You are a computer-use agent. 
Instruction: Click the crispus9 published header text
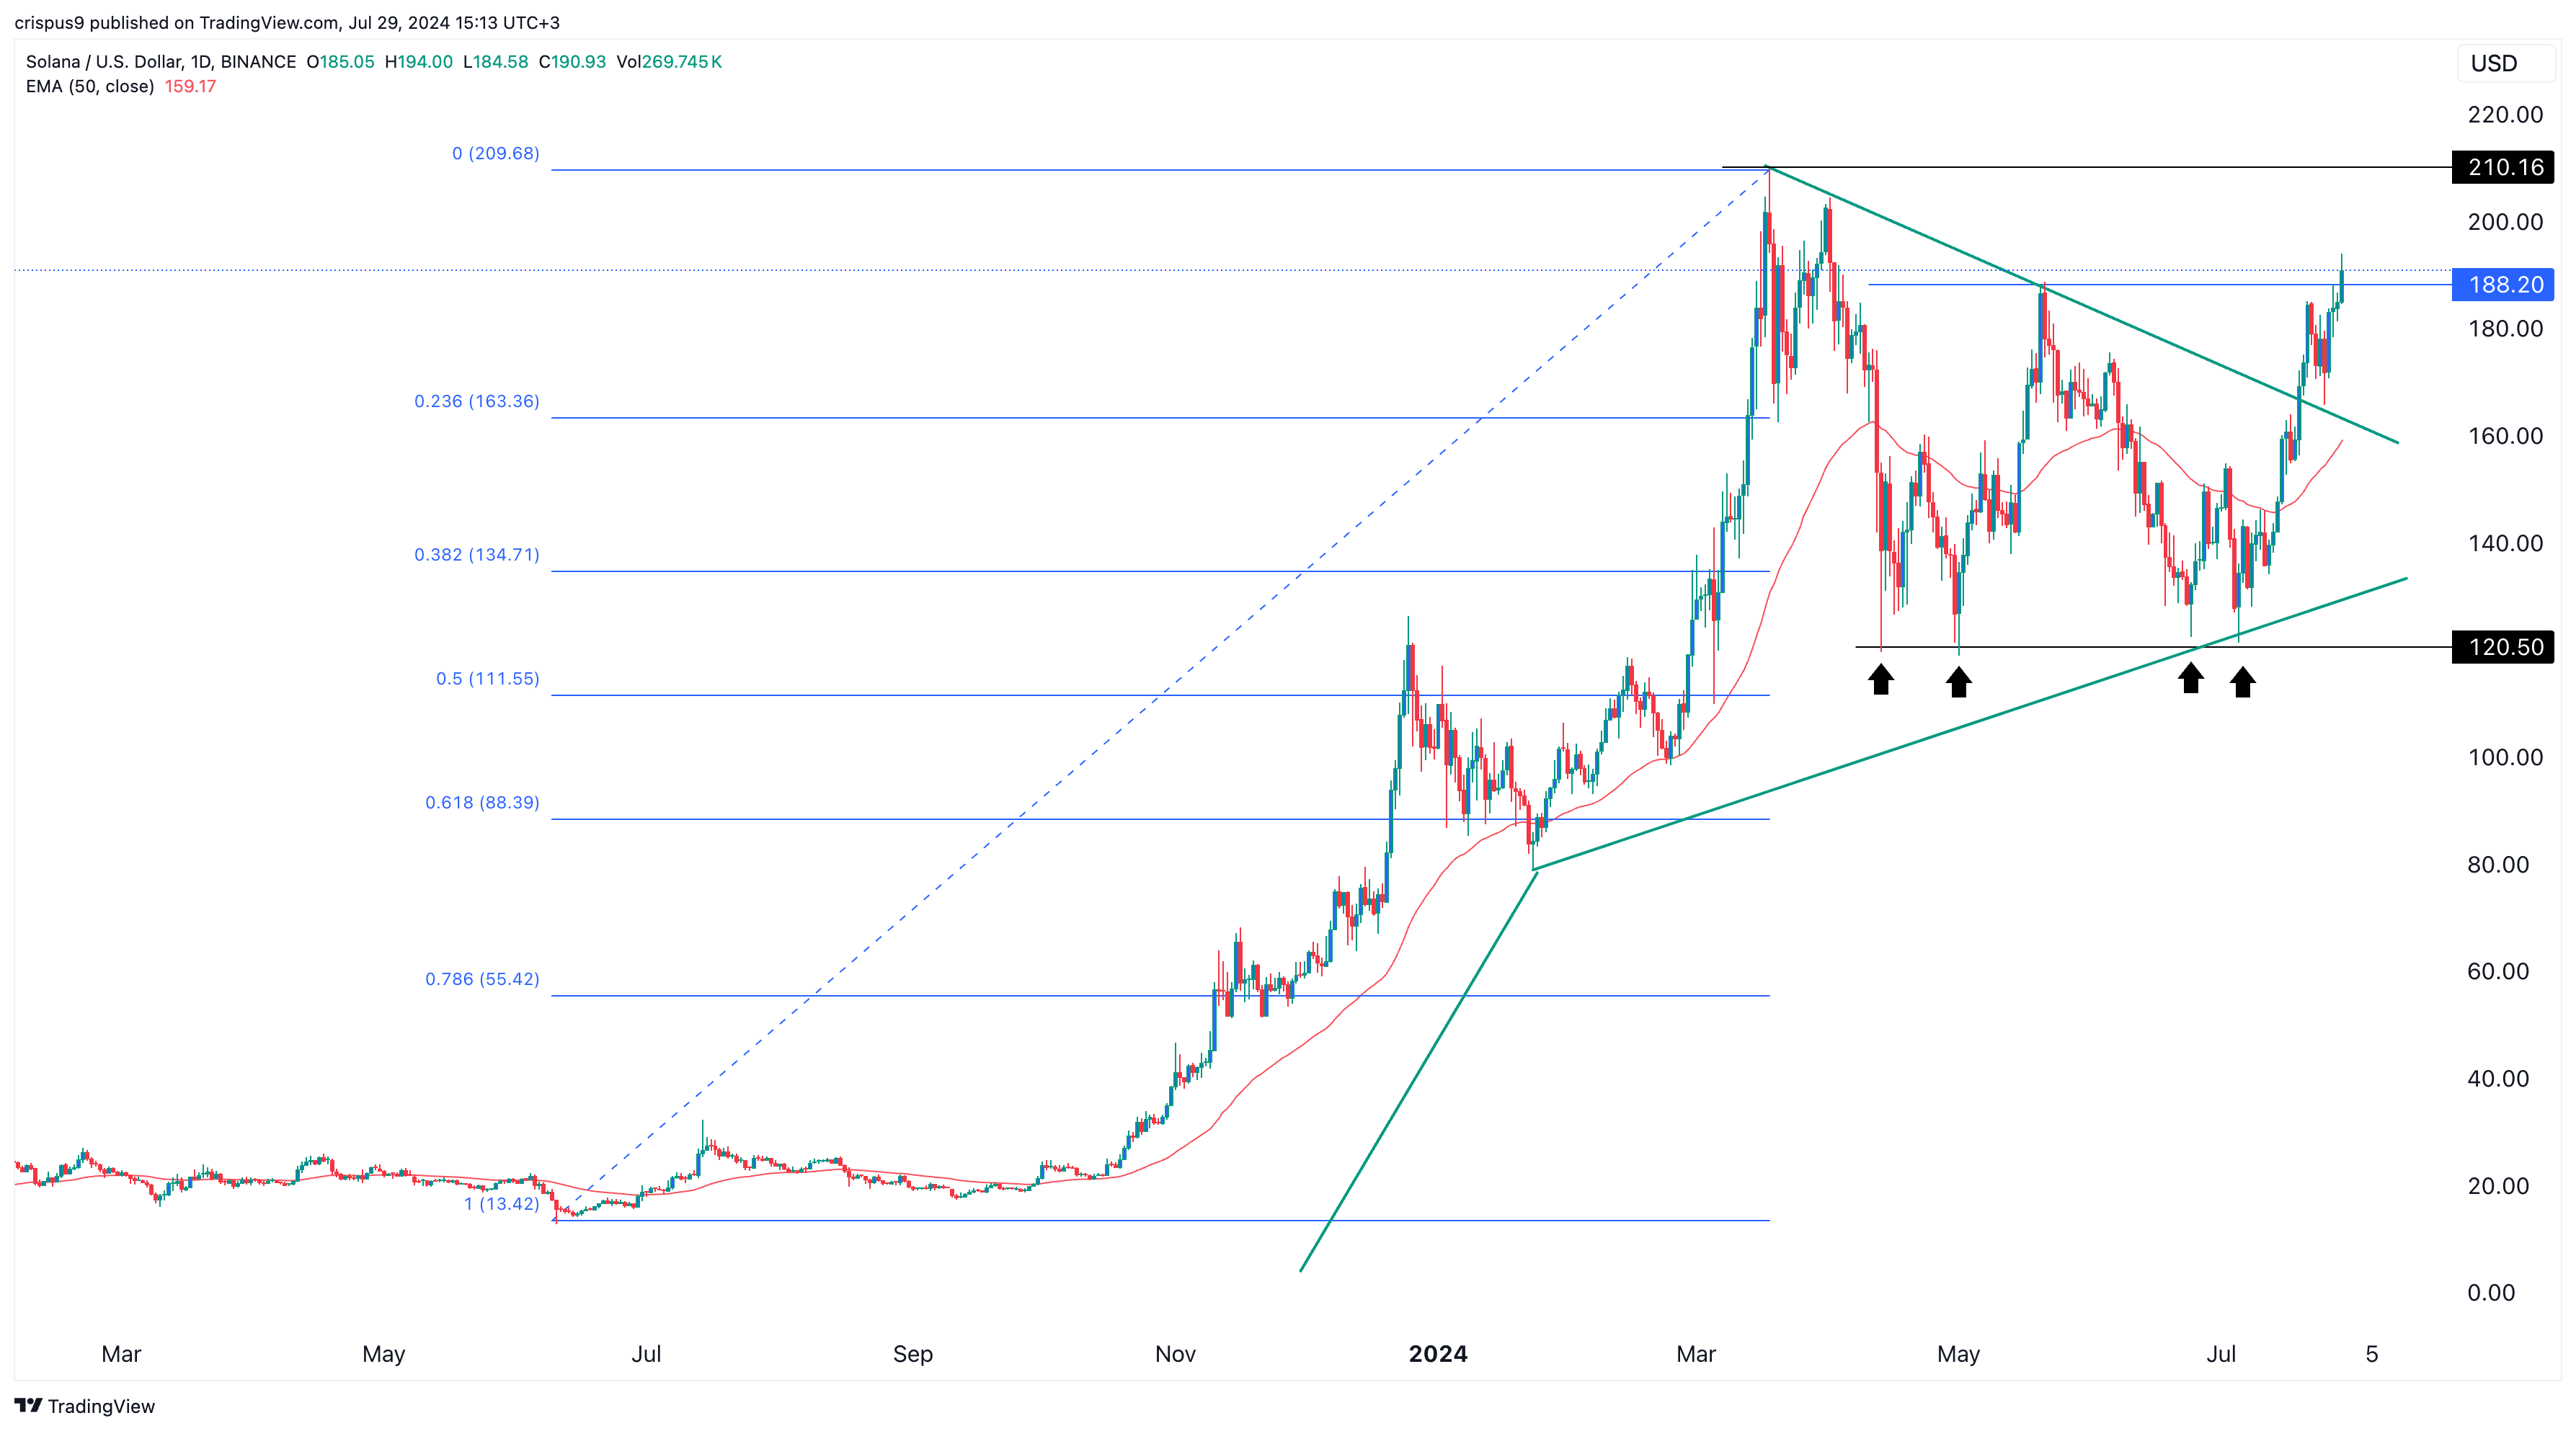(x=287, y=22)
